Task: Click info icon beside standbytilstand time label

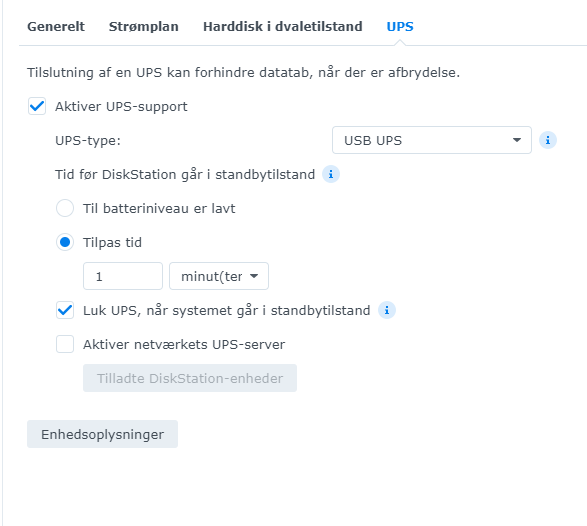Action: coord(331,174)
